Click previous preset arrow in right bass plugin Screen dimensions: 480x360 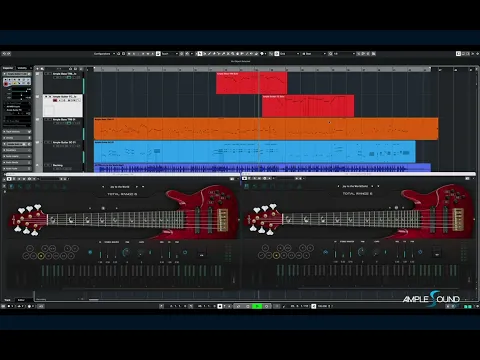point(339,186)
